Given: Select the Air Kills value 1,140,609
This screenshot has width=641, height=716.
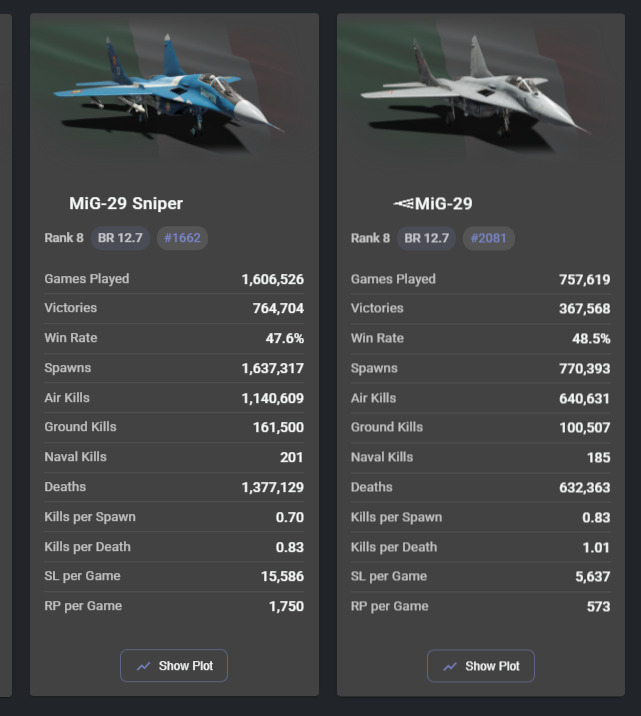Looking at the screenshot, I should pyautogui.click(x=272, y=398).
